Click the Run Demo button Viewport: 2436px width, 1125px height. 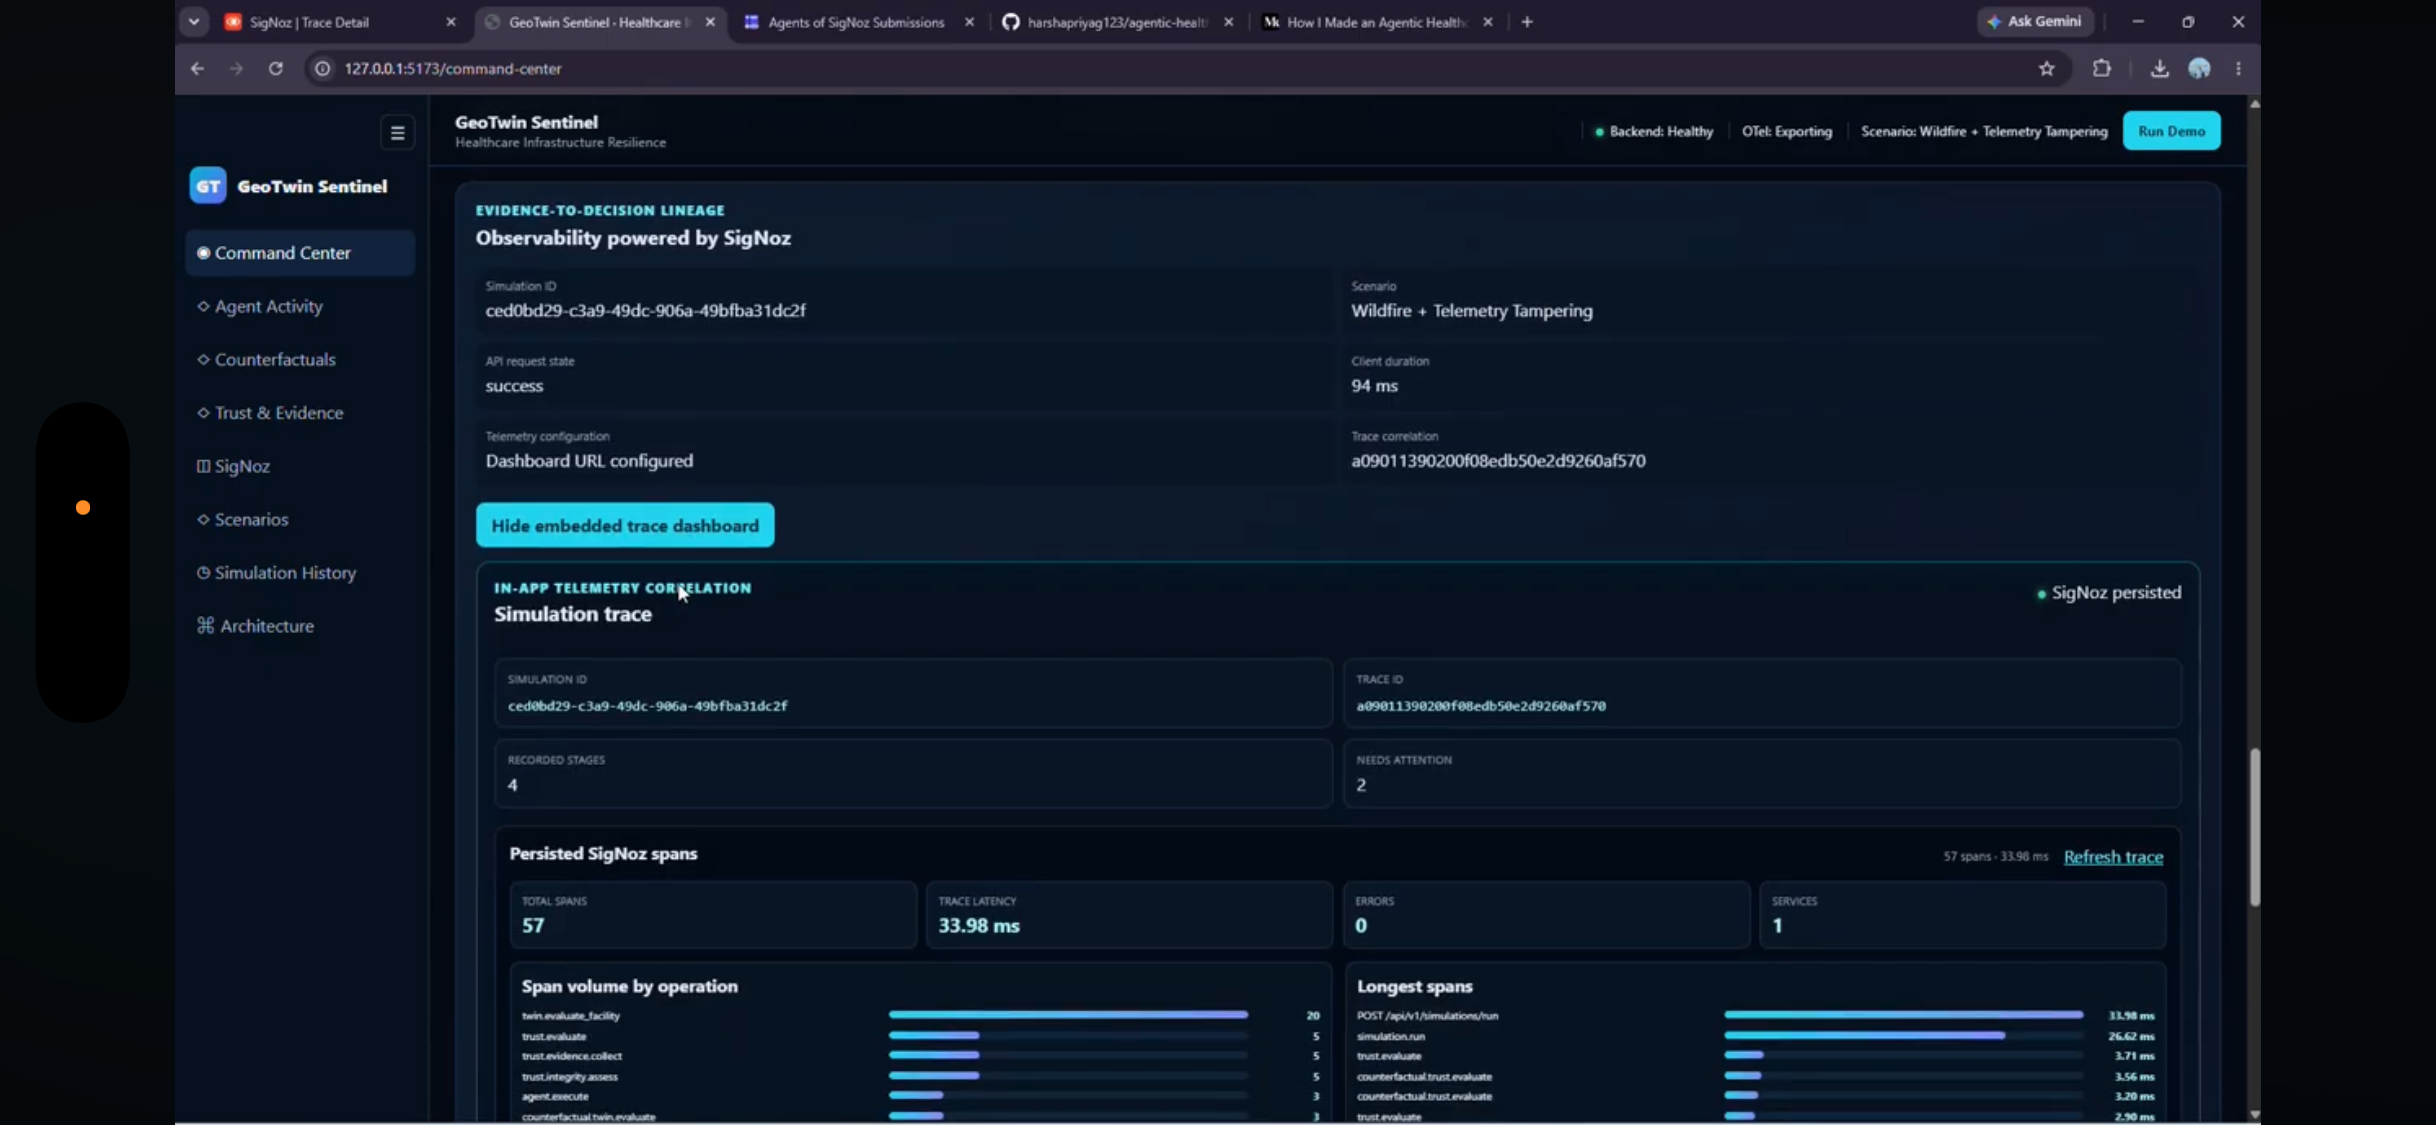[2171, 131]
